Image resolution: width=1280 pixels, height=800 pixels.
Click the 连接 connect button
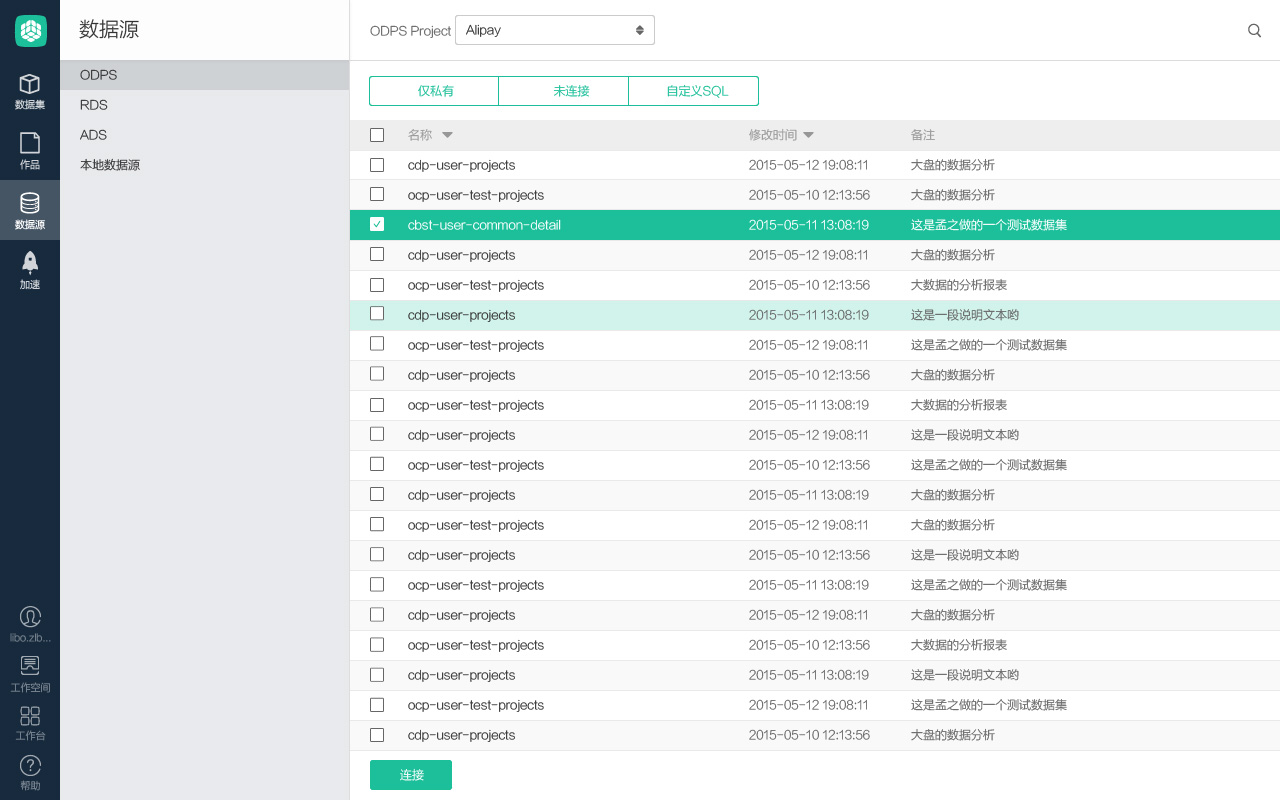411,775
